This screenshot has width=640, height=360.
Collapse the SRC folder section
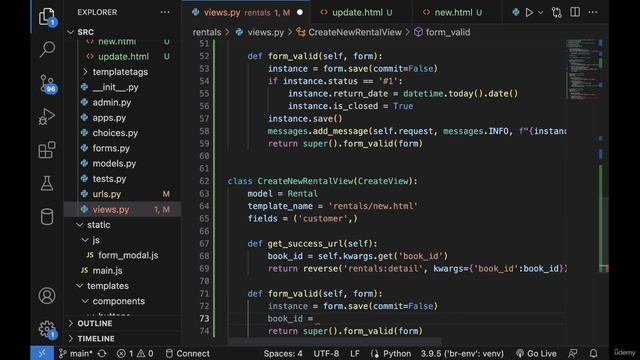point(85,32)
